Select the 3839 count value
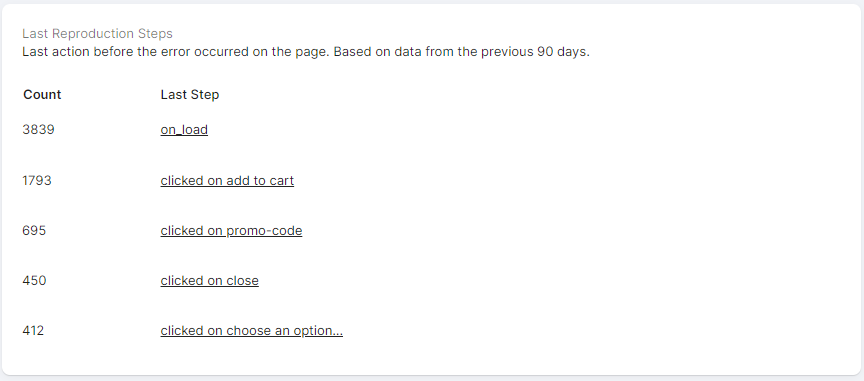 (x=38, y=130)
